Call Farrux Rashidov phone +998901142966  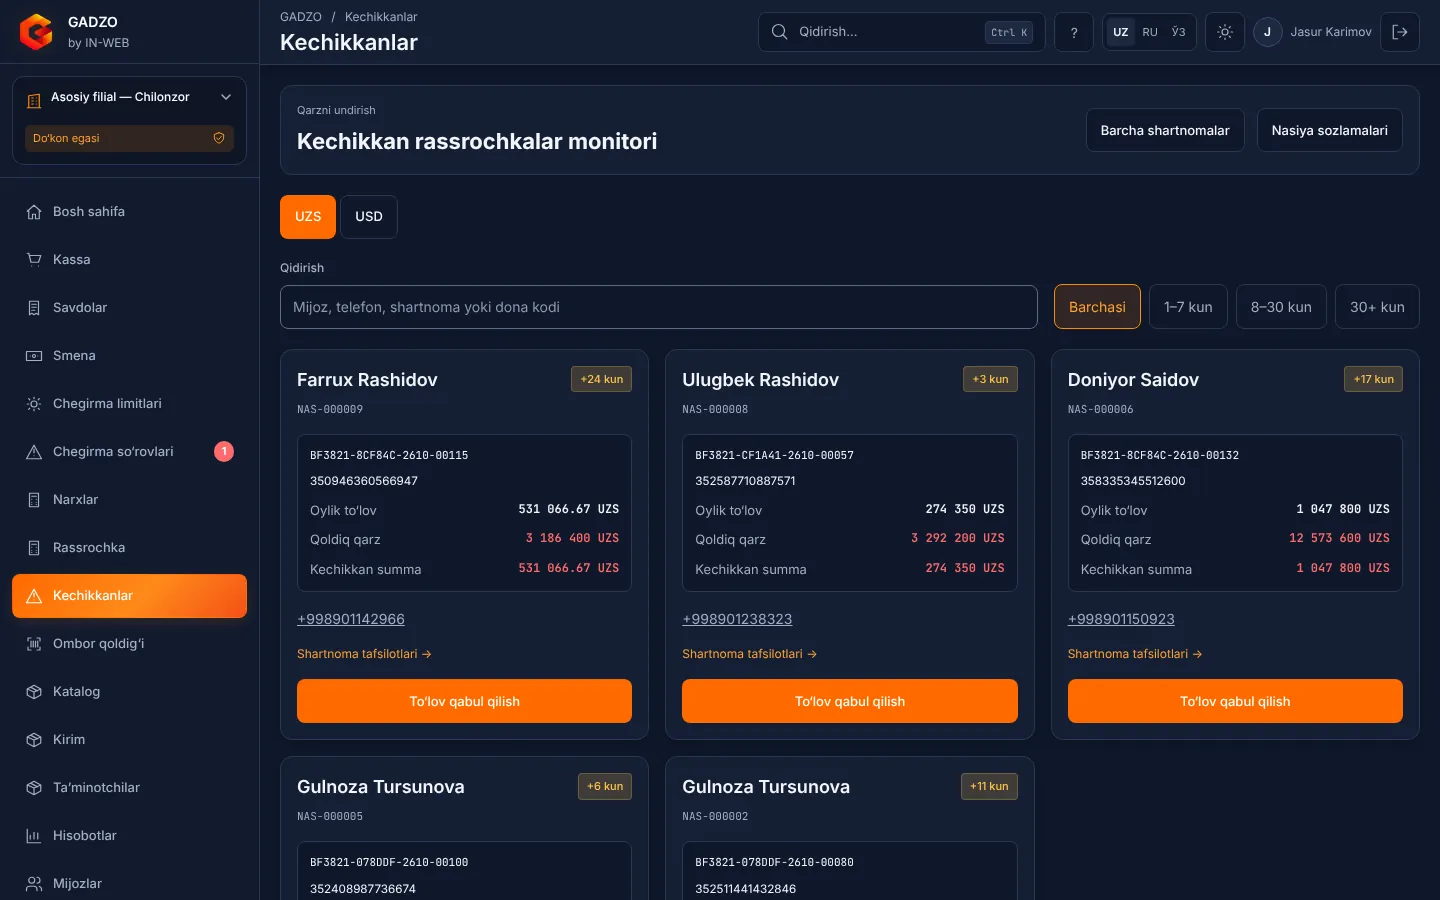coord(351,619)
